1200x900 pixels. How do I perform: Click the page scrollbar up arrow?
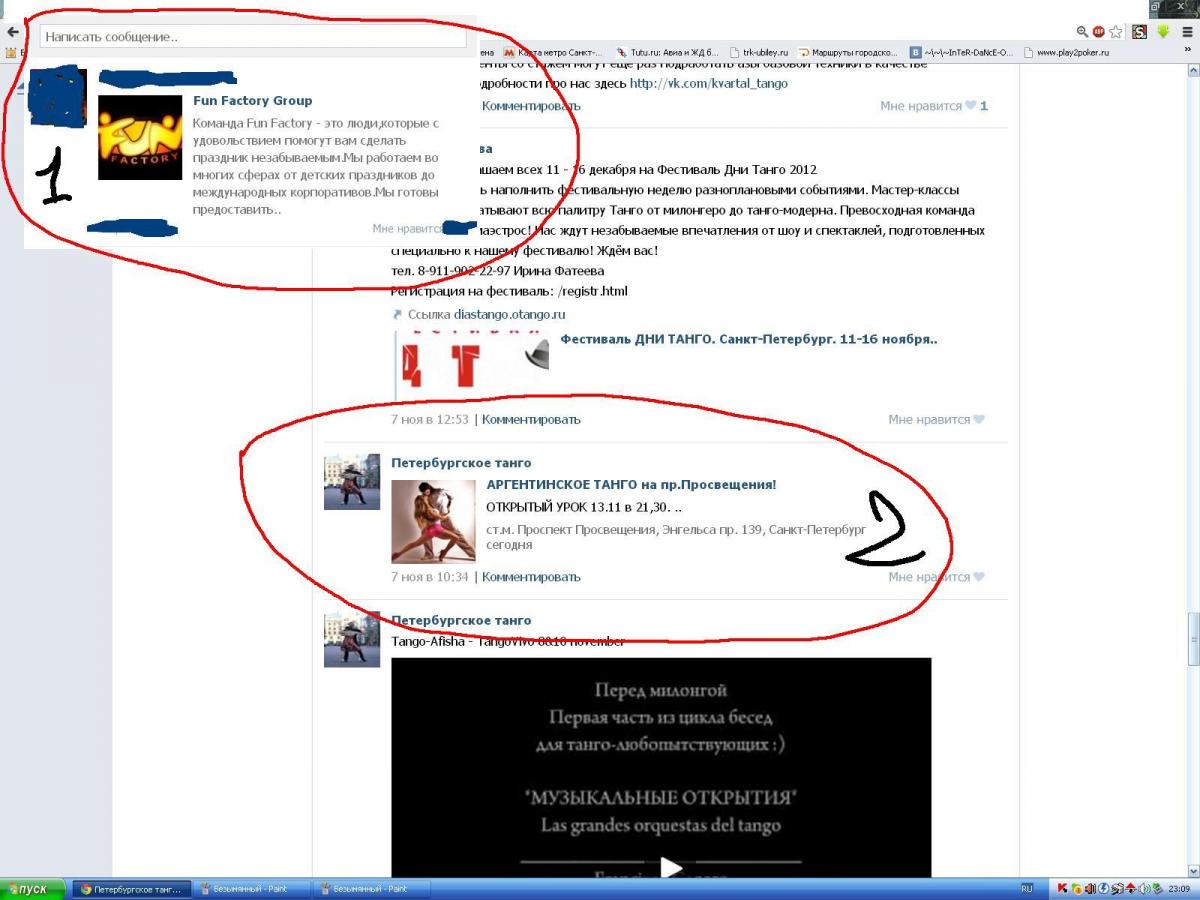[1192, 71]
